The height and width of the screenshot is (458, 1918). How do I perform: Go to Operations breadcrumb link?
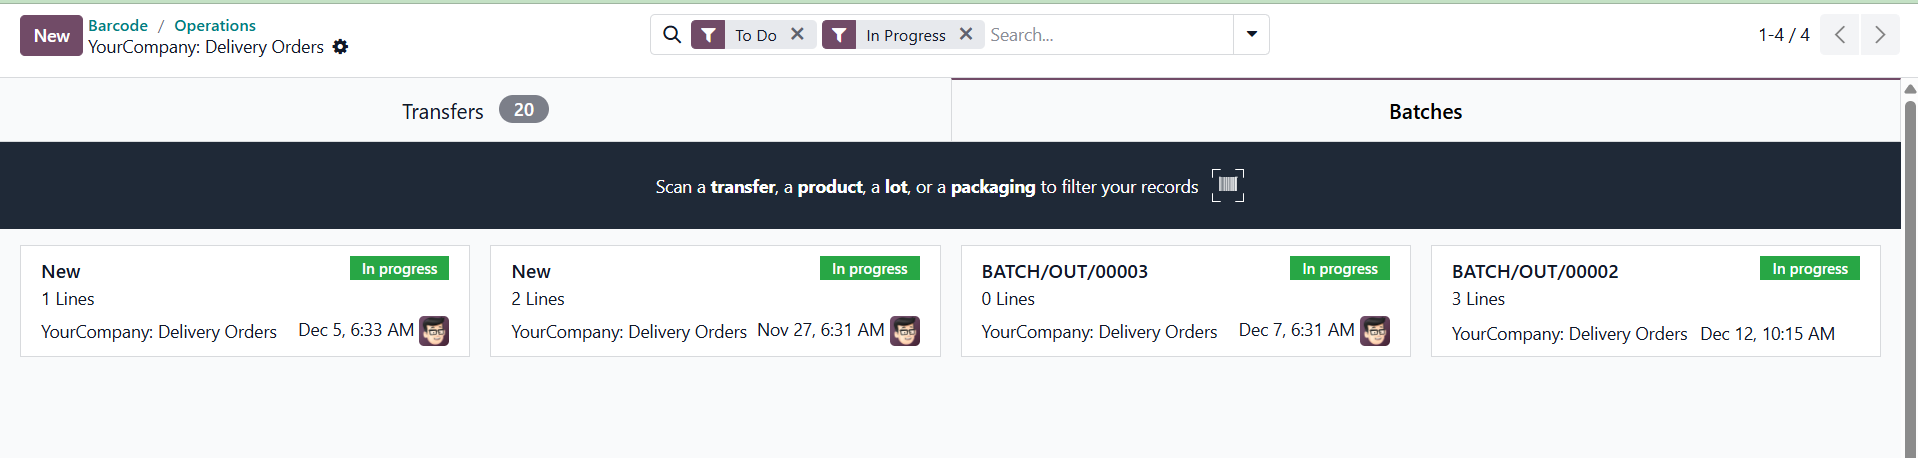click(x=215, y=25)
